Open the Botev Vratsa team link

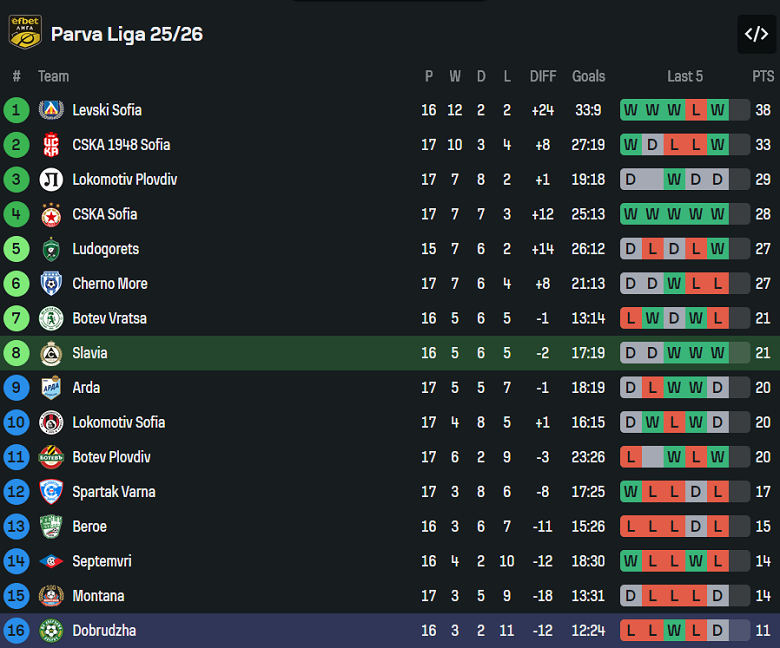click(109, 318)
